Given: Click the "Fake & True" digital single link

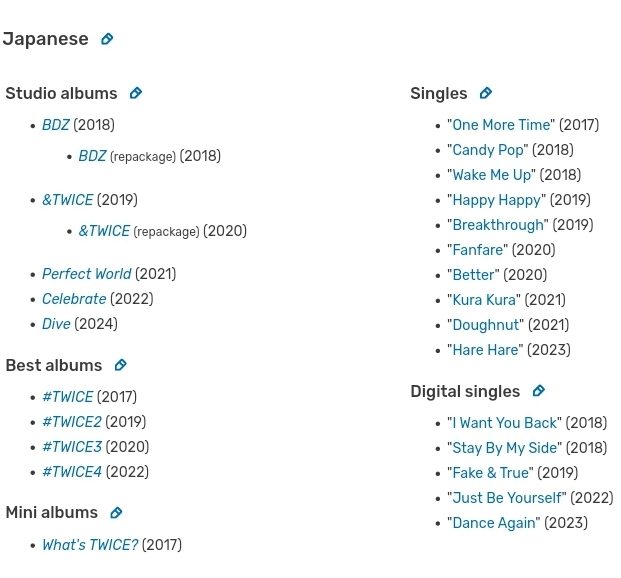Looking at the screenshot, I should click(490, 473).
